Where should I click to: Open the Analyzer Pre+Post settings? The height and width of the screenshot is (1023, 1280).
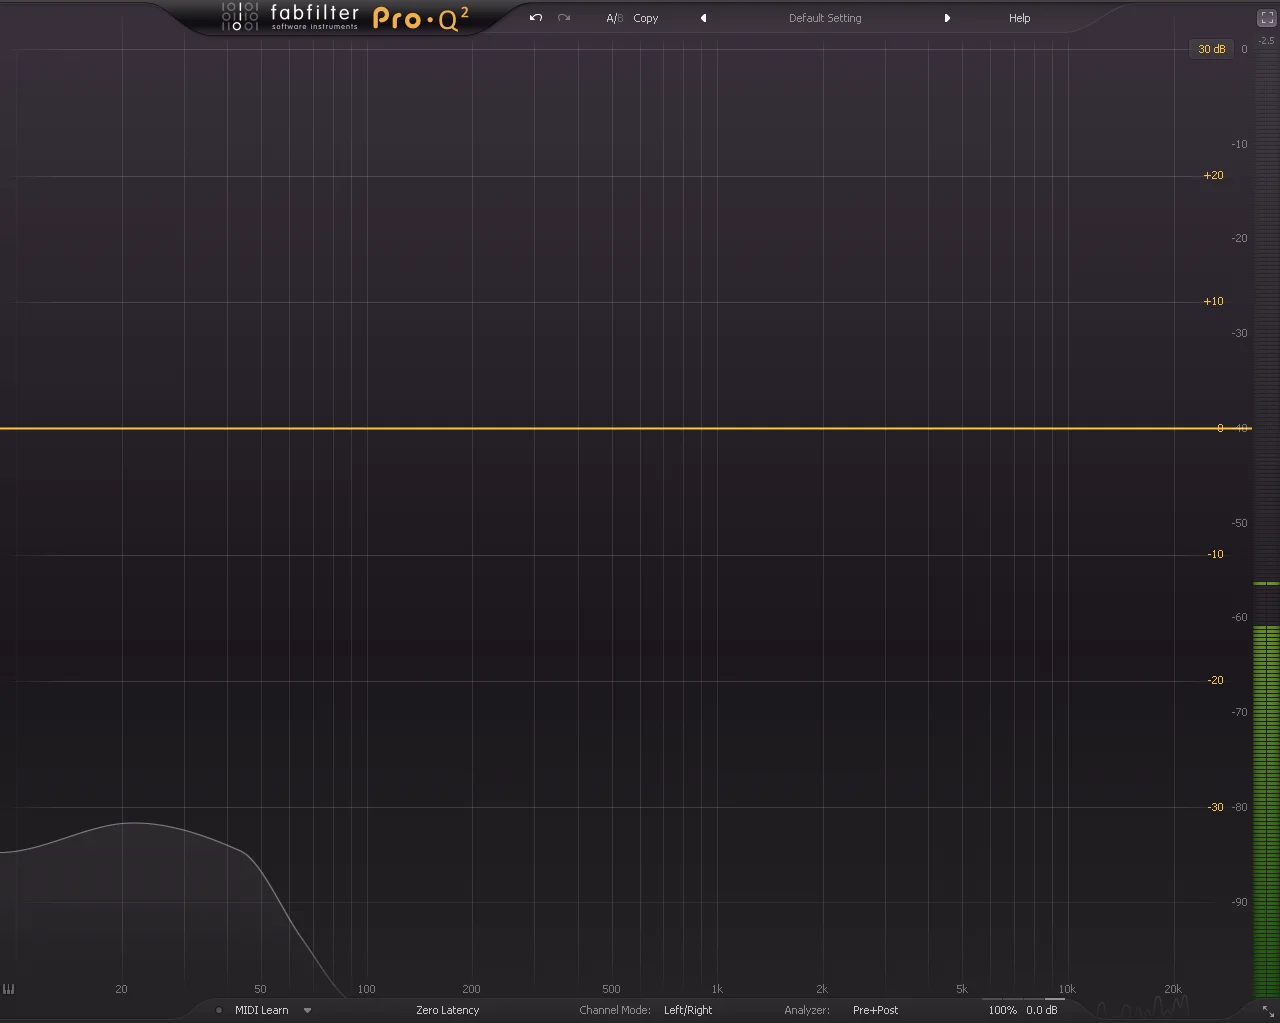point(875,1010)
